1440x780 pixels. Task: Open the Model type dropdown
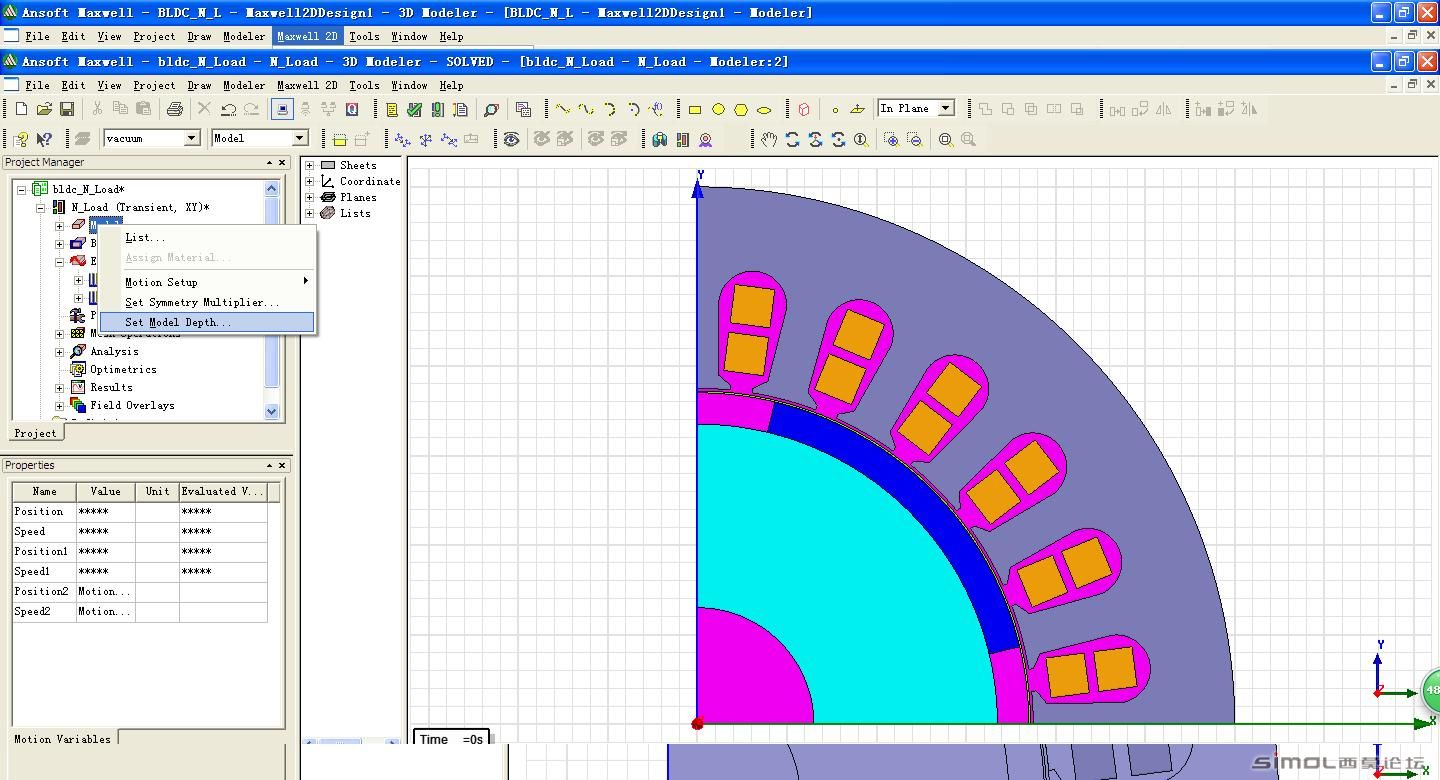click(x=299, y=138)
